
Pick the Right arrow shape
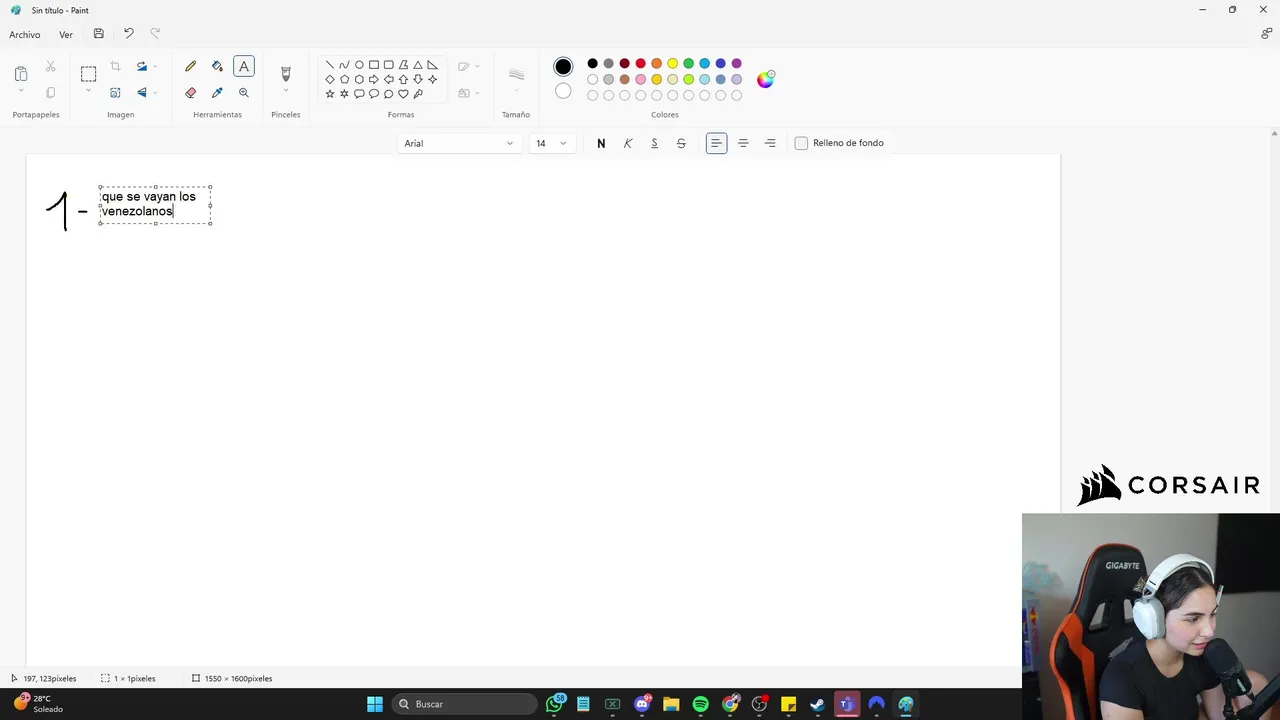[x=374, y=79]
